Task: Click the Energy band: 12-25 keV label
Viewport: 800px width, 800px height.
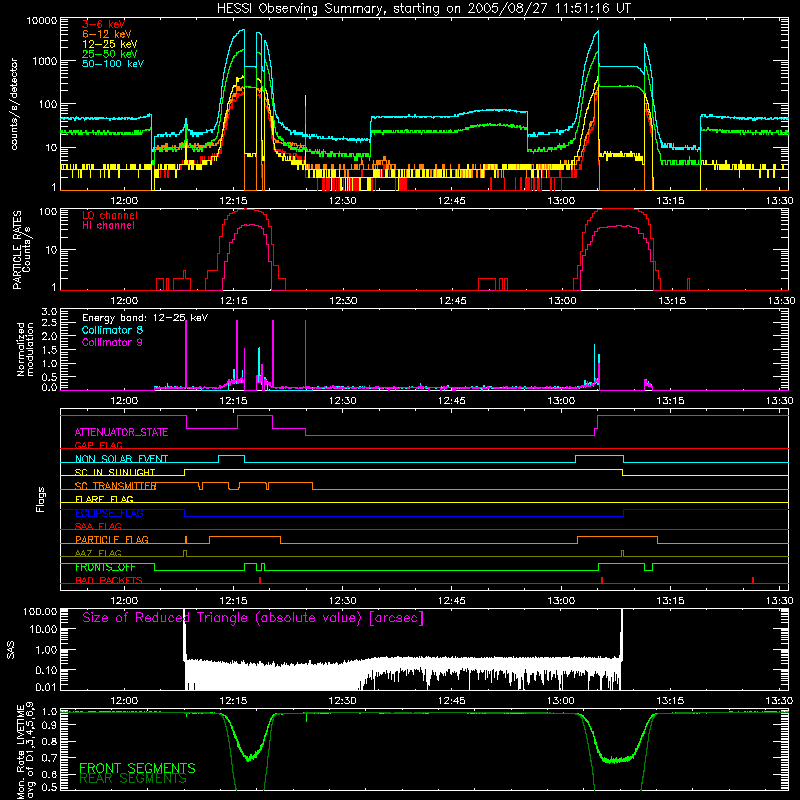Action: (145, 318)
